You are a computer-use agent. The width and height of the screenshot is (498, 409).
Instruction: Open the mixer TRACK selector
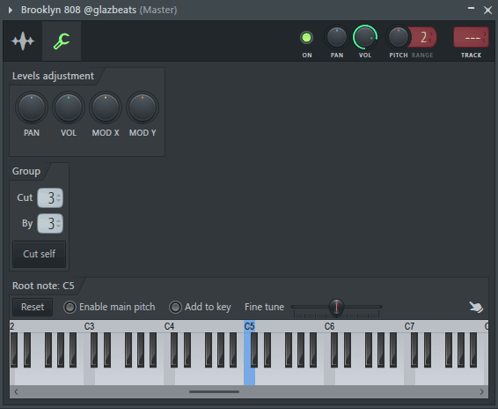point(471,37)
